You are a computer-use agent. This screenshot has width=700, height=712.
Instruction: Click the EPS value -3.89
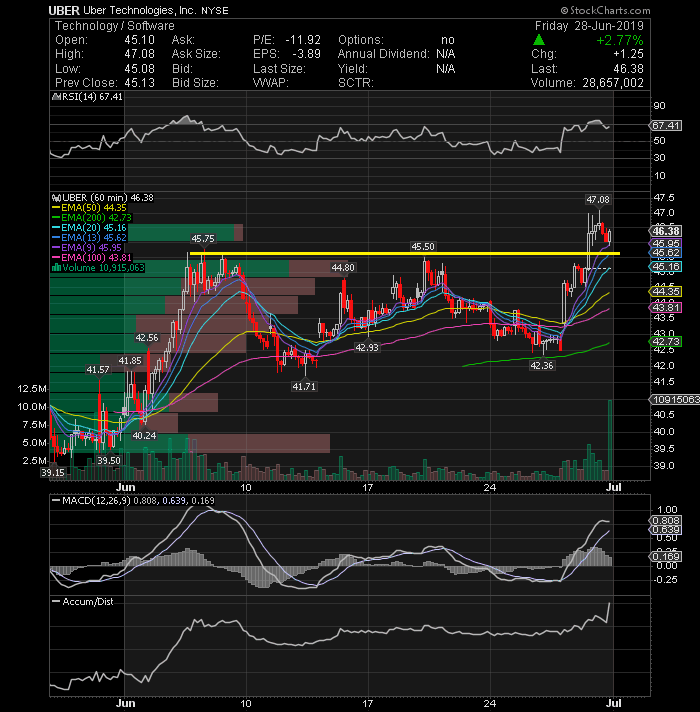306,54
